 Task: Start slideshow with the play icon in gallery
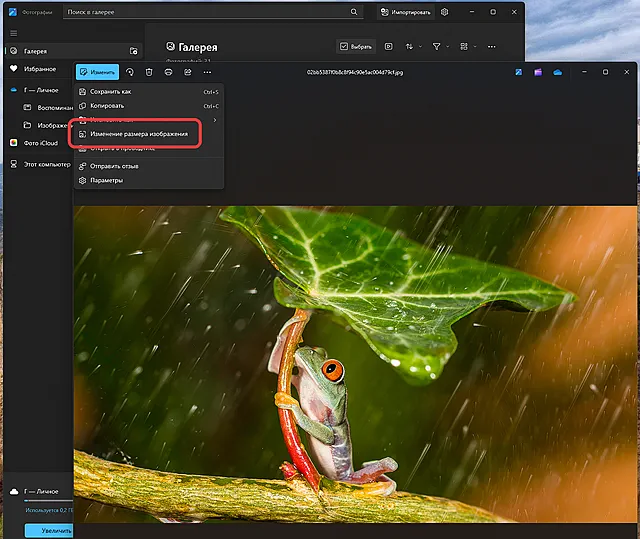[389, 47]
